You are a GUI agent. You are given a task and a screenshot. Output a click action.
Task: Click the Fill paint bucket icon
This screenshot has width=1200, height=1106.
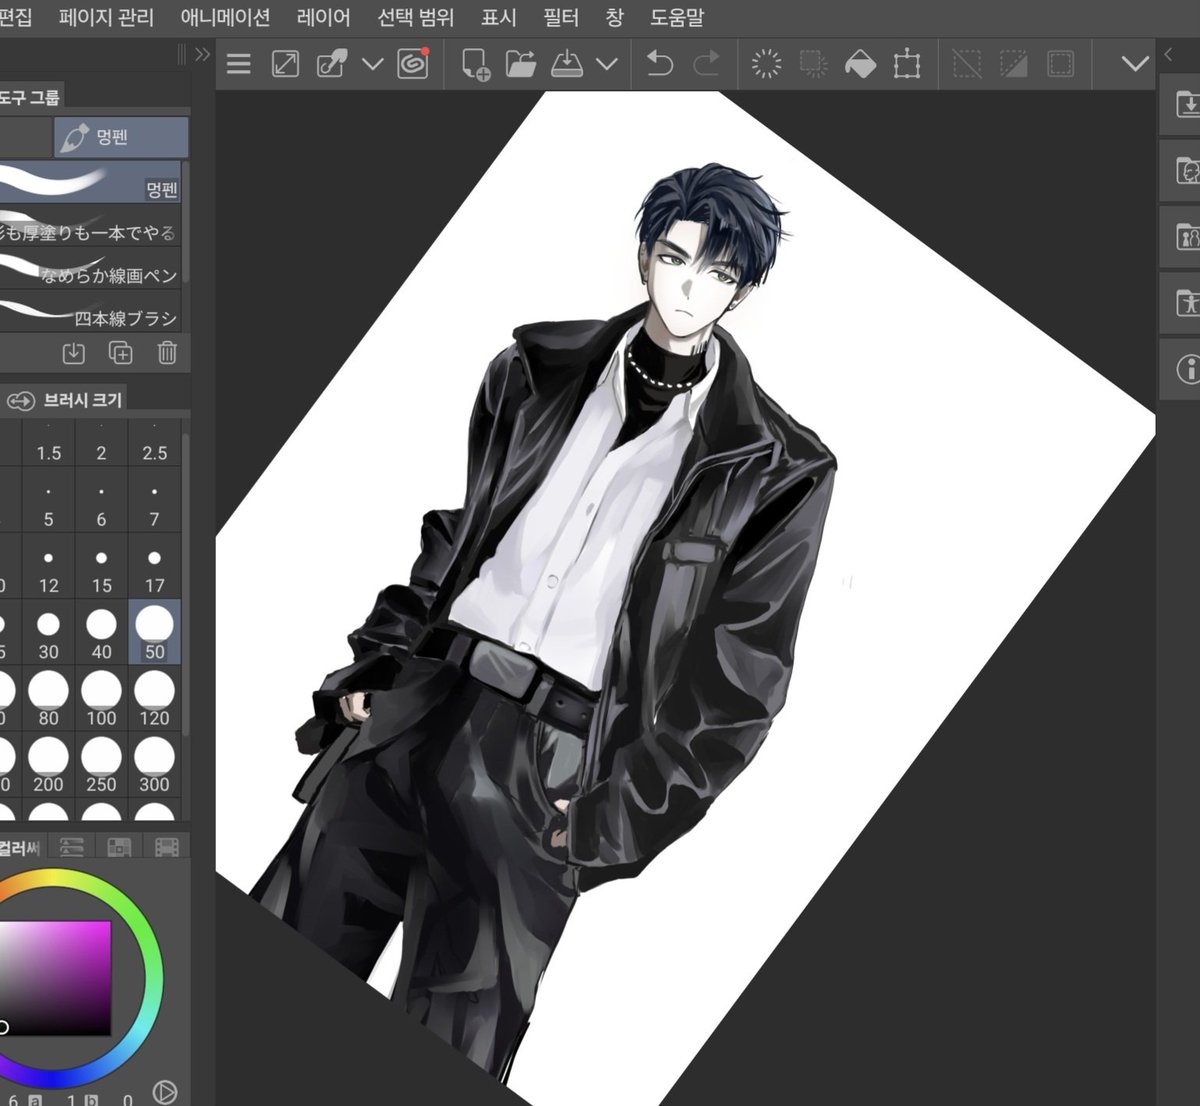pyautogui.click(x=860, y=65)
